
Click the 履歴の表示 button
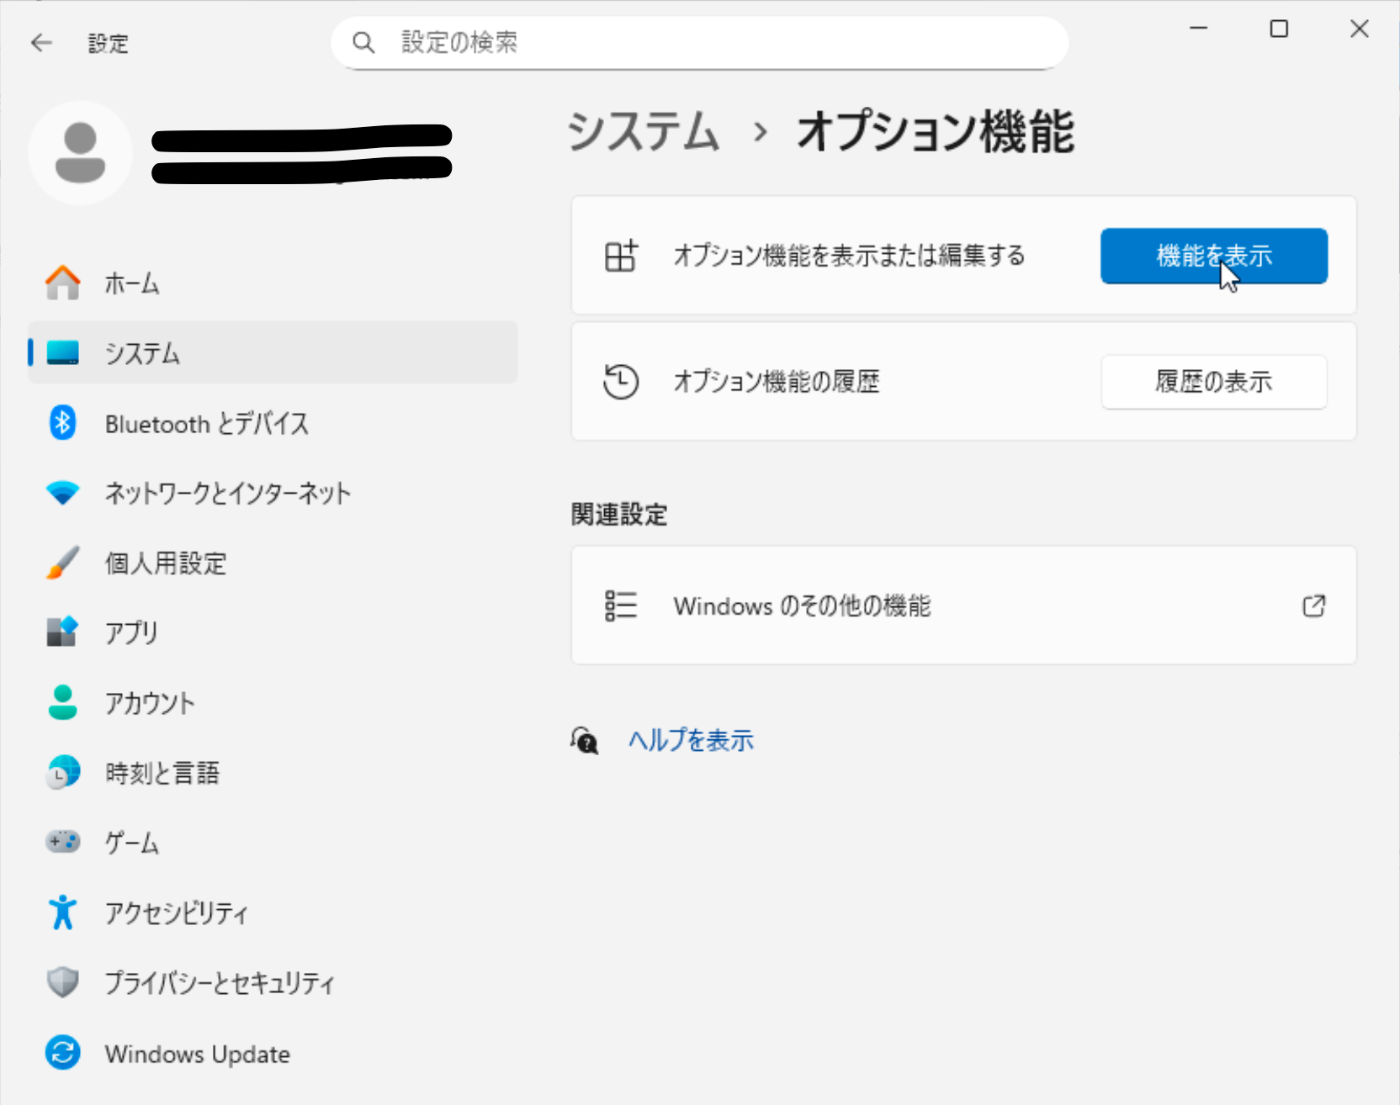(x=1214, y=382)
